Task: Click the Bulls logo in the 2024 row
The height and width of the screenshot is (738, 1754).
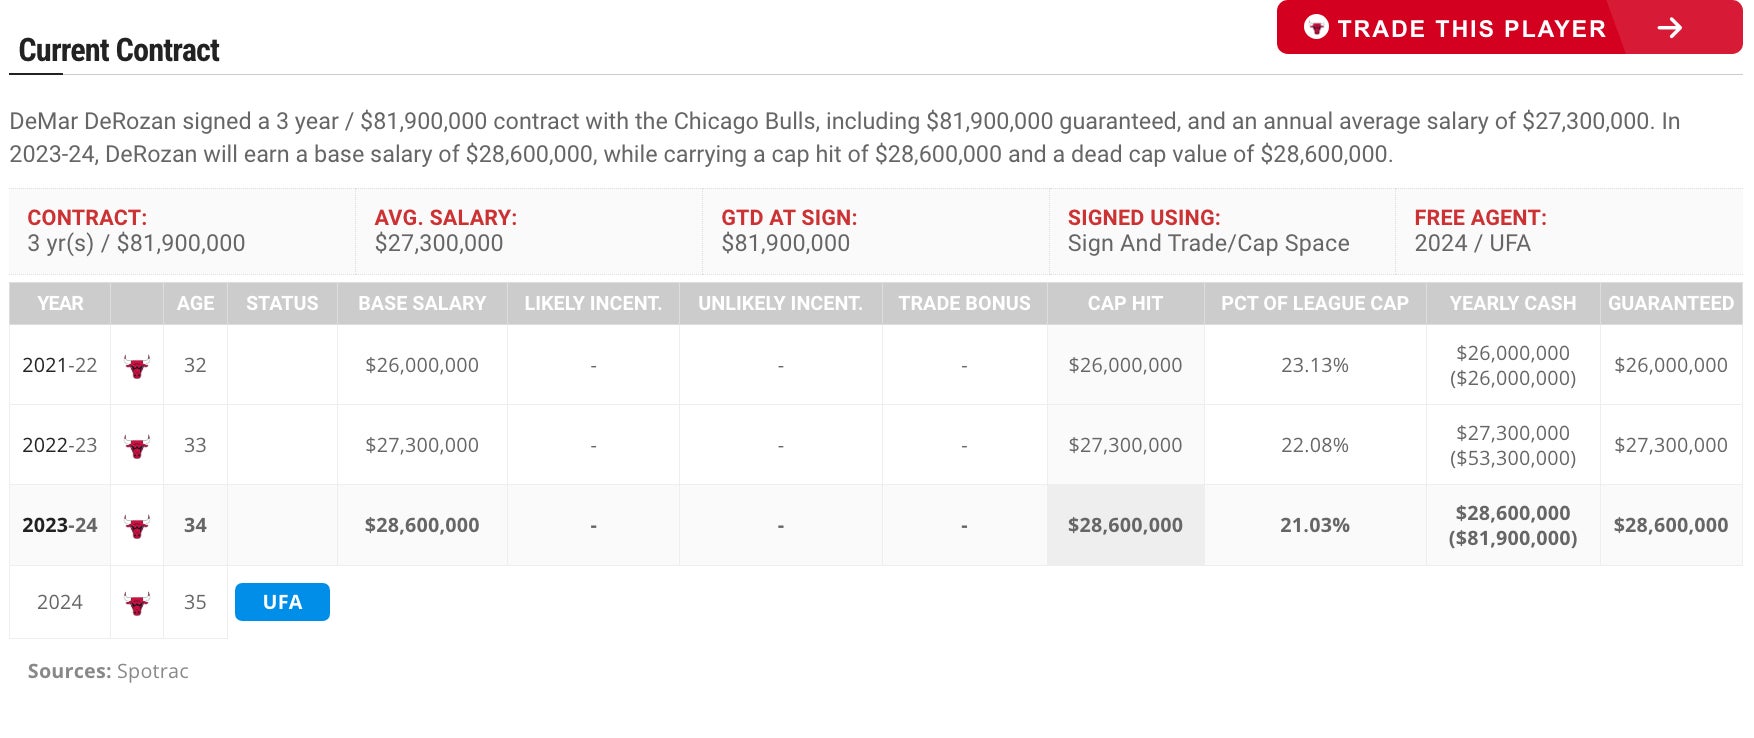Action: point(137,603)
